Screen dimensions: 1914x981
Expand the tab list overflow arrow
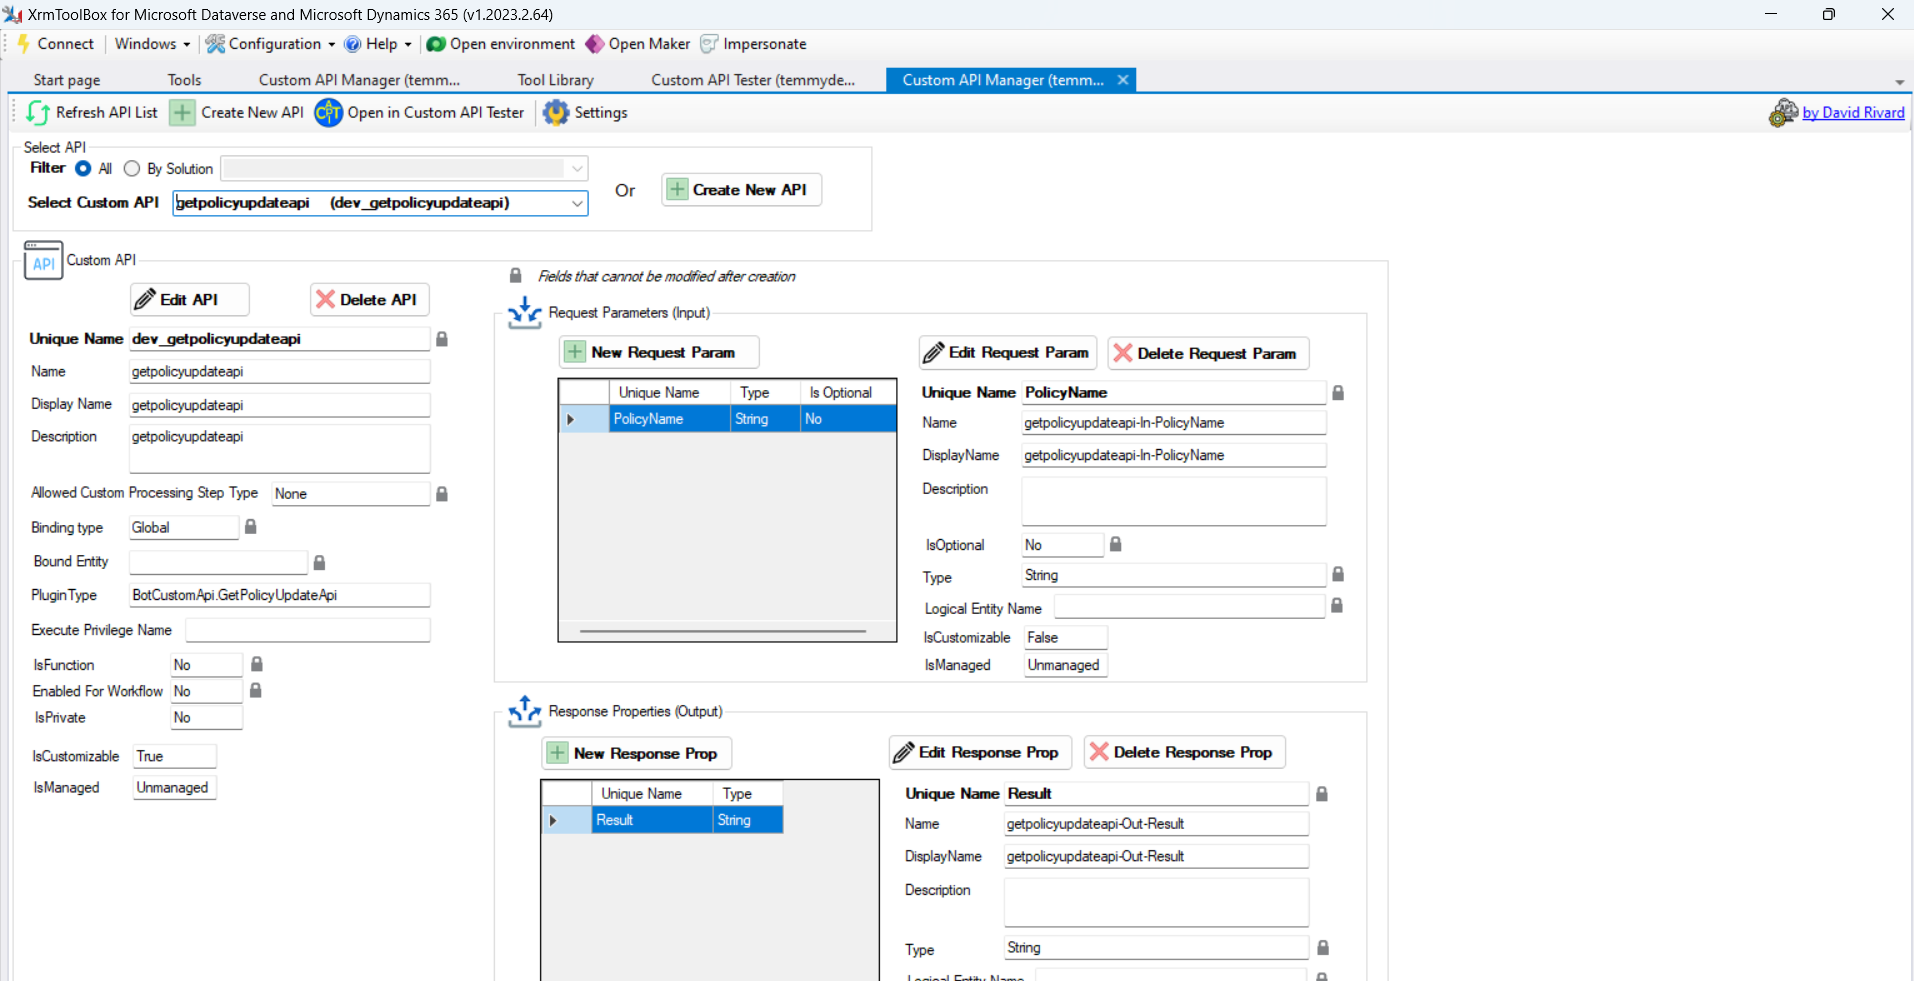(x=1899, y=82)
